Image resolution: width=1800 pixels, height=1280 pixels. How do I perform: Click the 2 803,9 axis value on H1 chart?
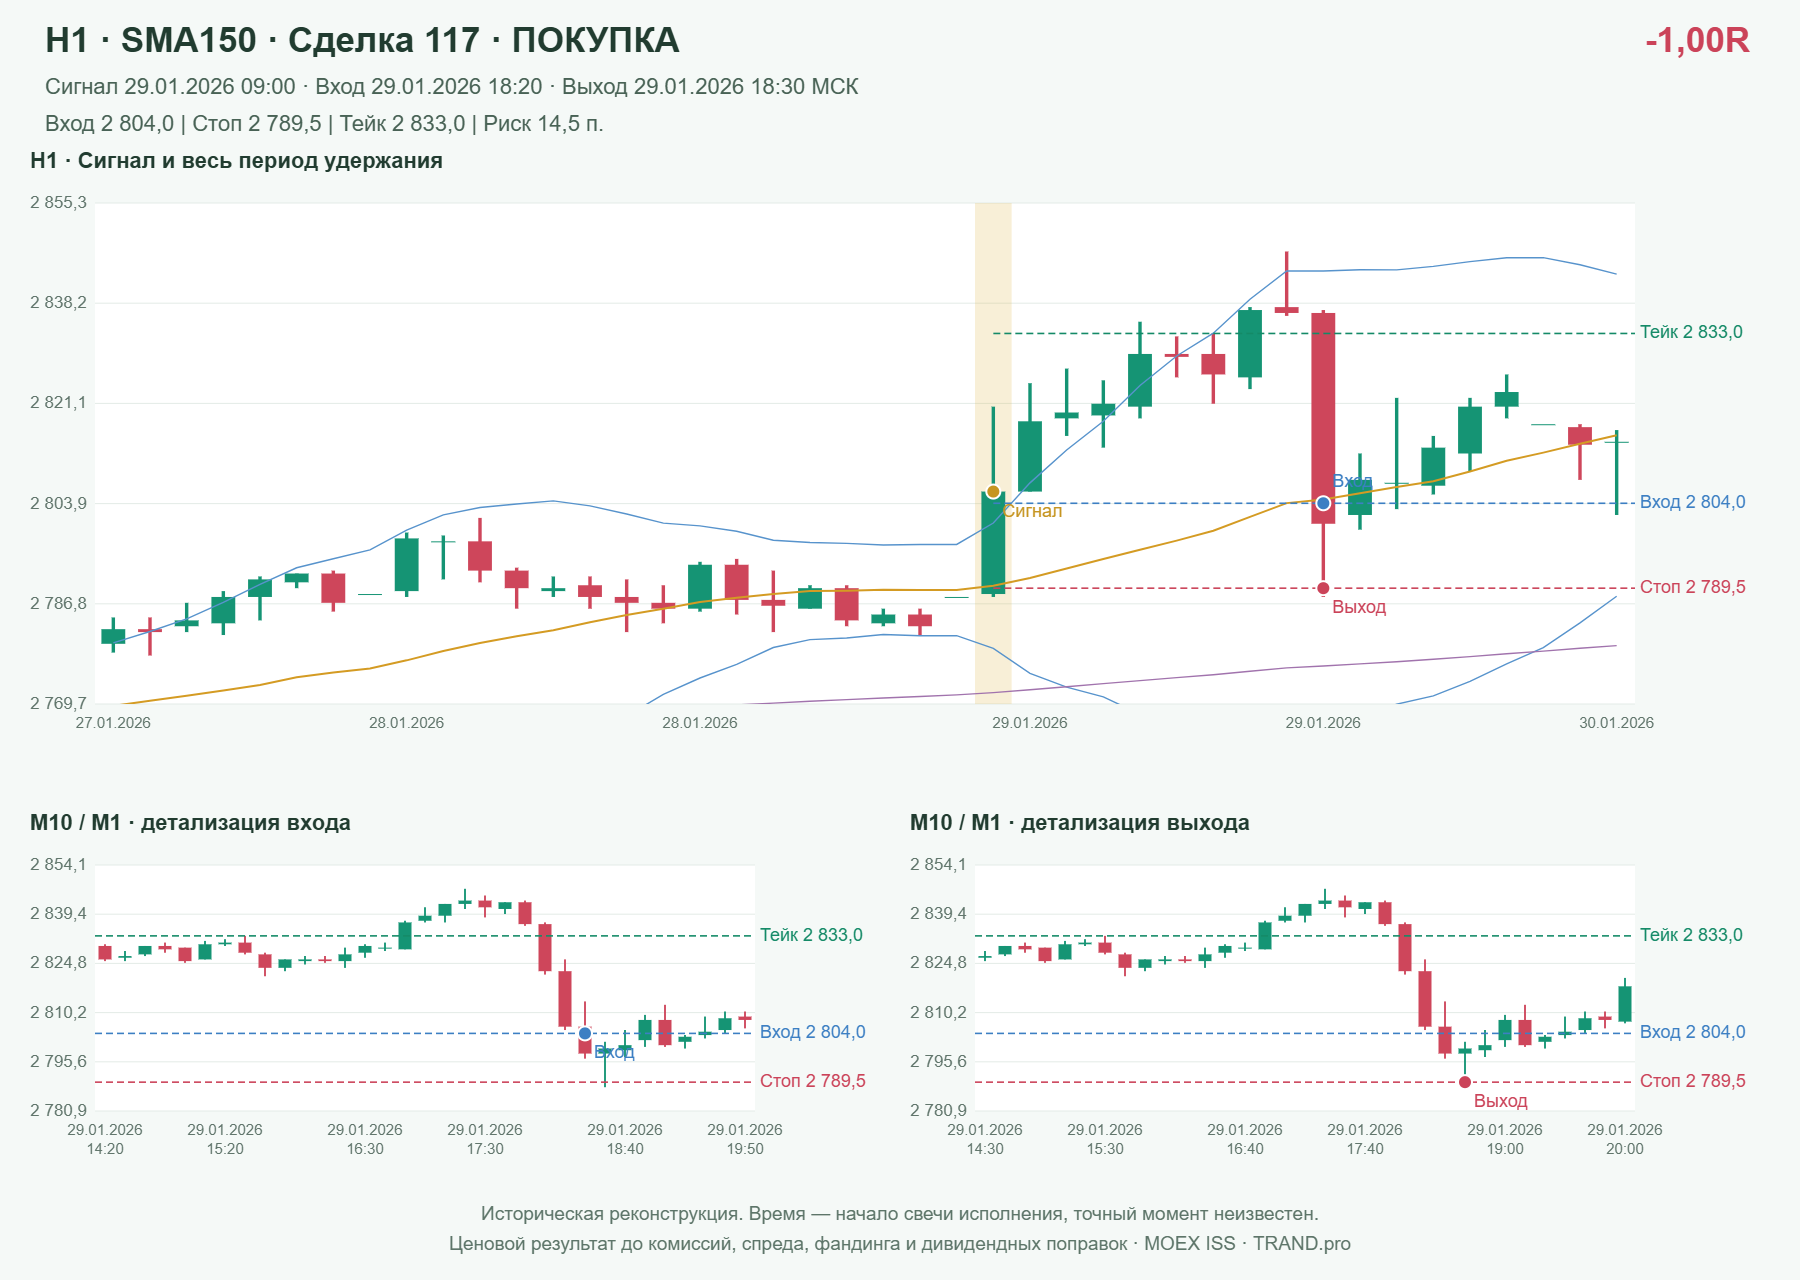pos(58,503)
